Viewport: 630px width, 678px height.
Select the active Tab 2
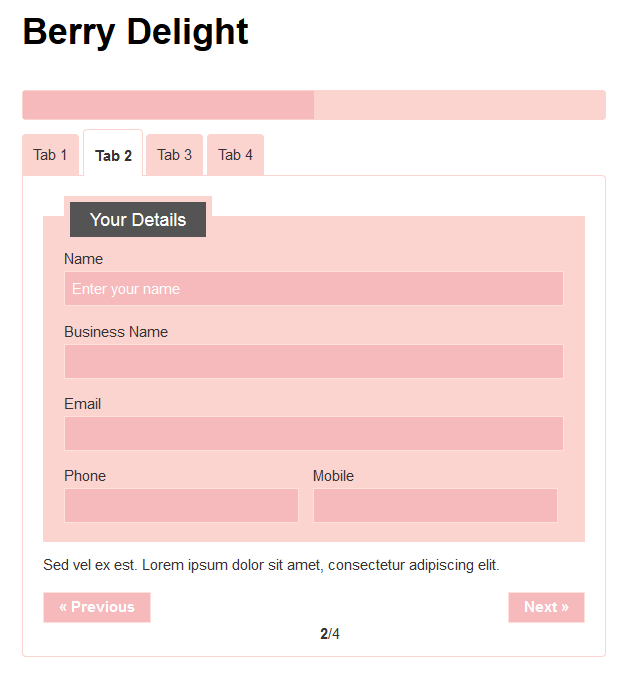[x=113, y=155]
